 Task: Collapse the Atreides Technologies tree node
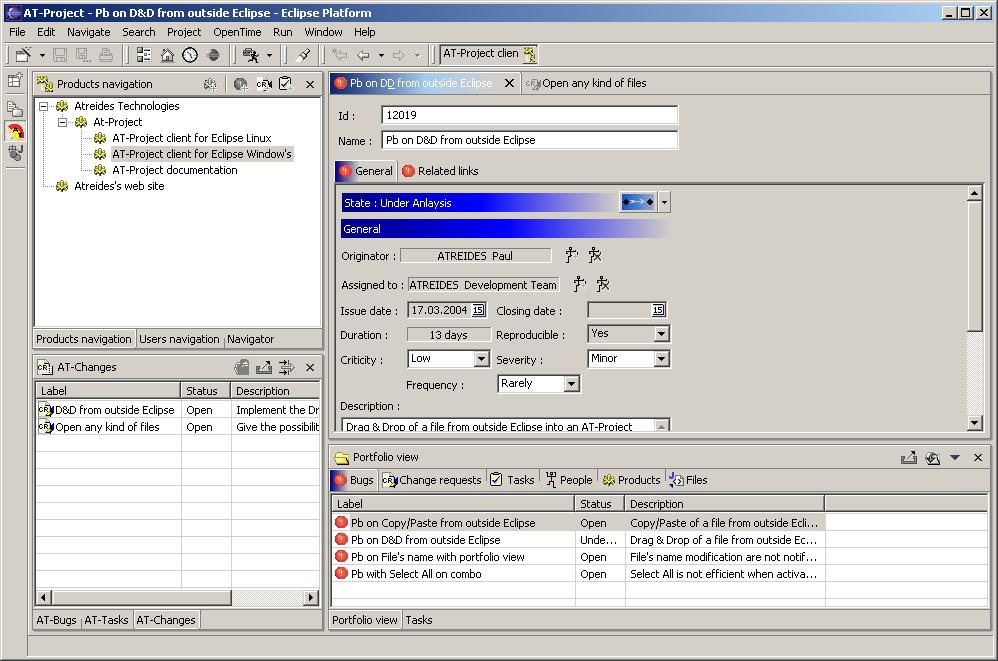(x=43, y=106)
